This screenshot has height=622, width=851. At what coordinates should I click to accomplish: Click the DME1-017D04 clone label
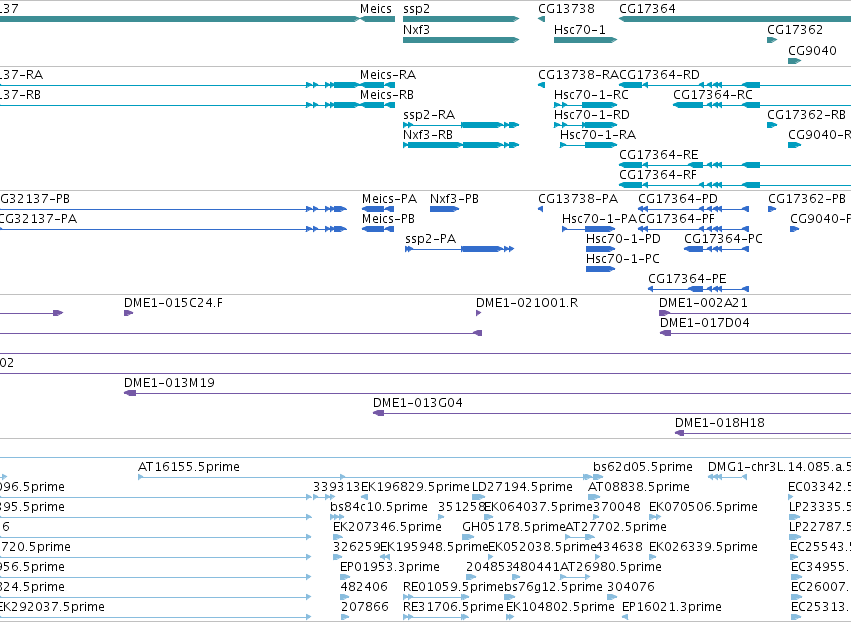click(704, 323)
